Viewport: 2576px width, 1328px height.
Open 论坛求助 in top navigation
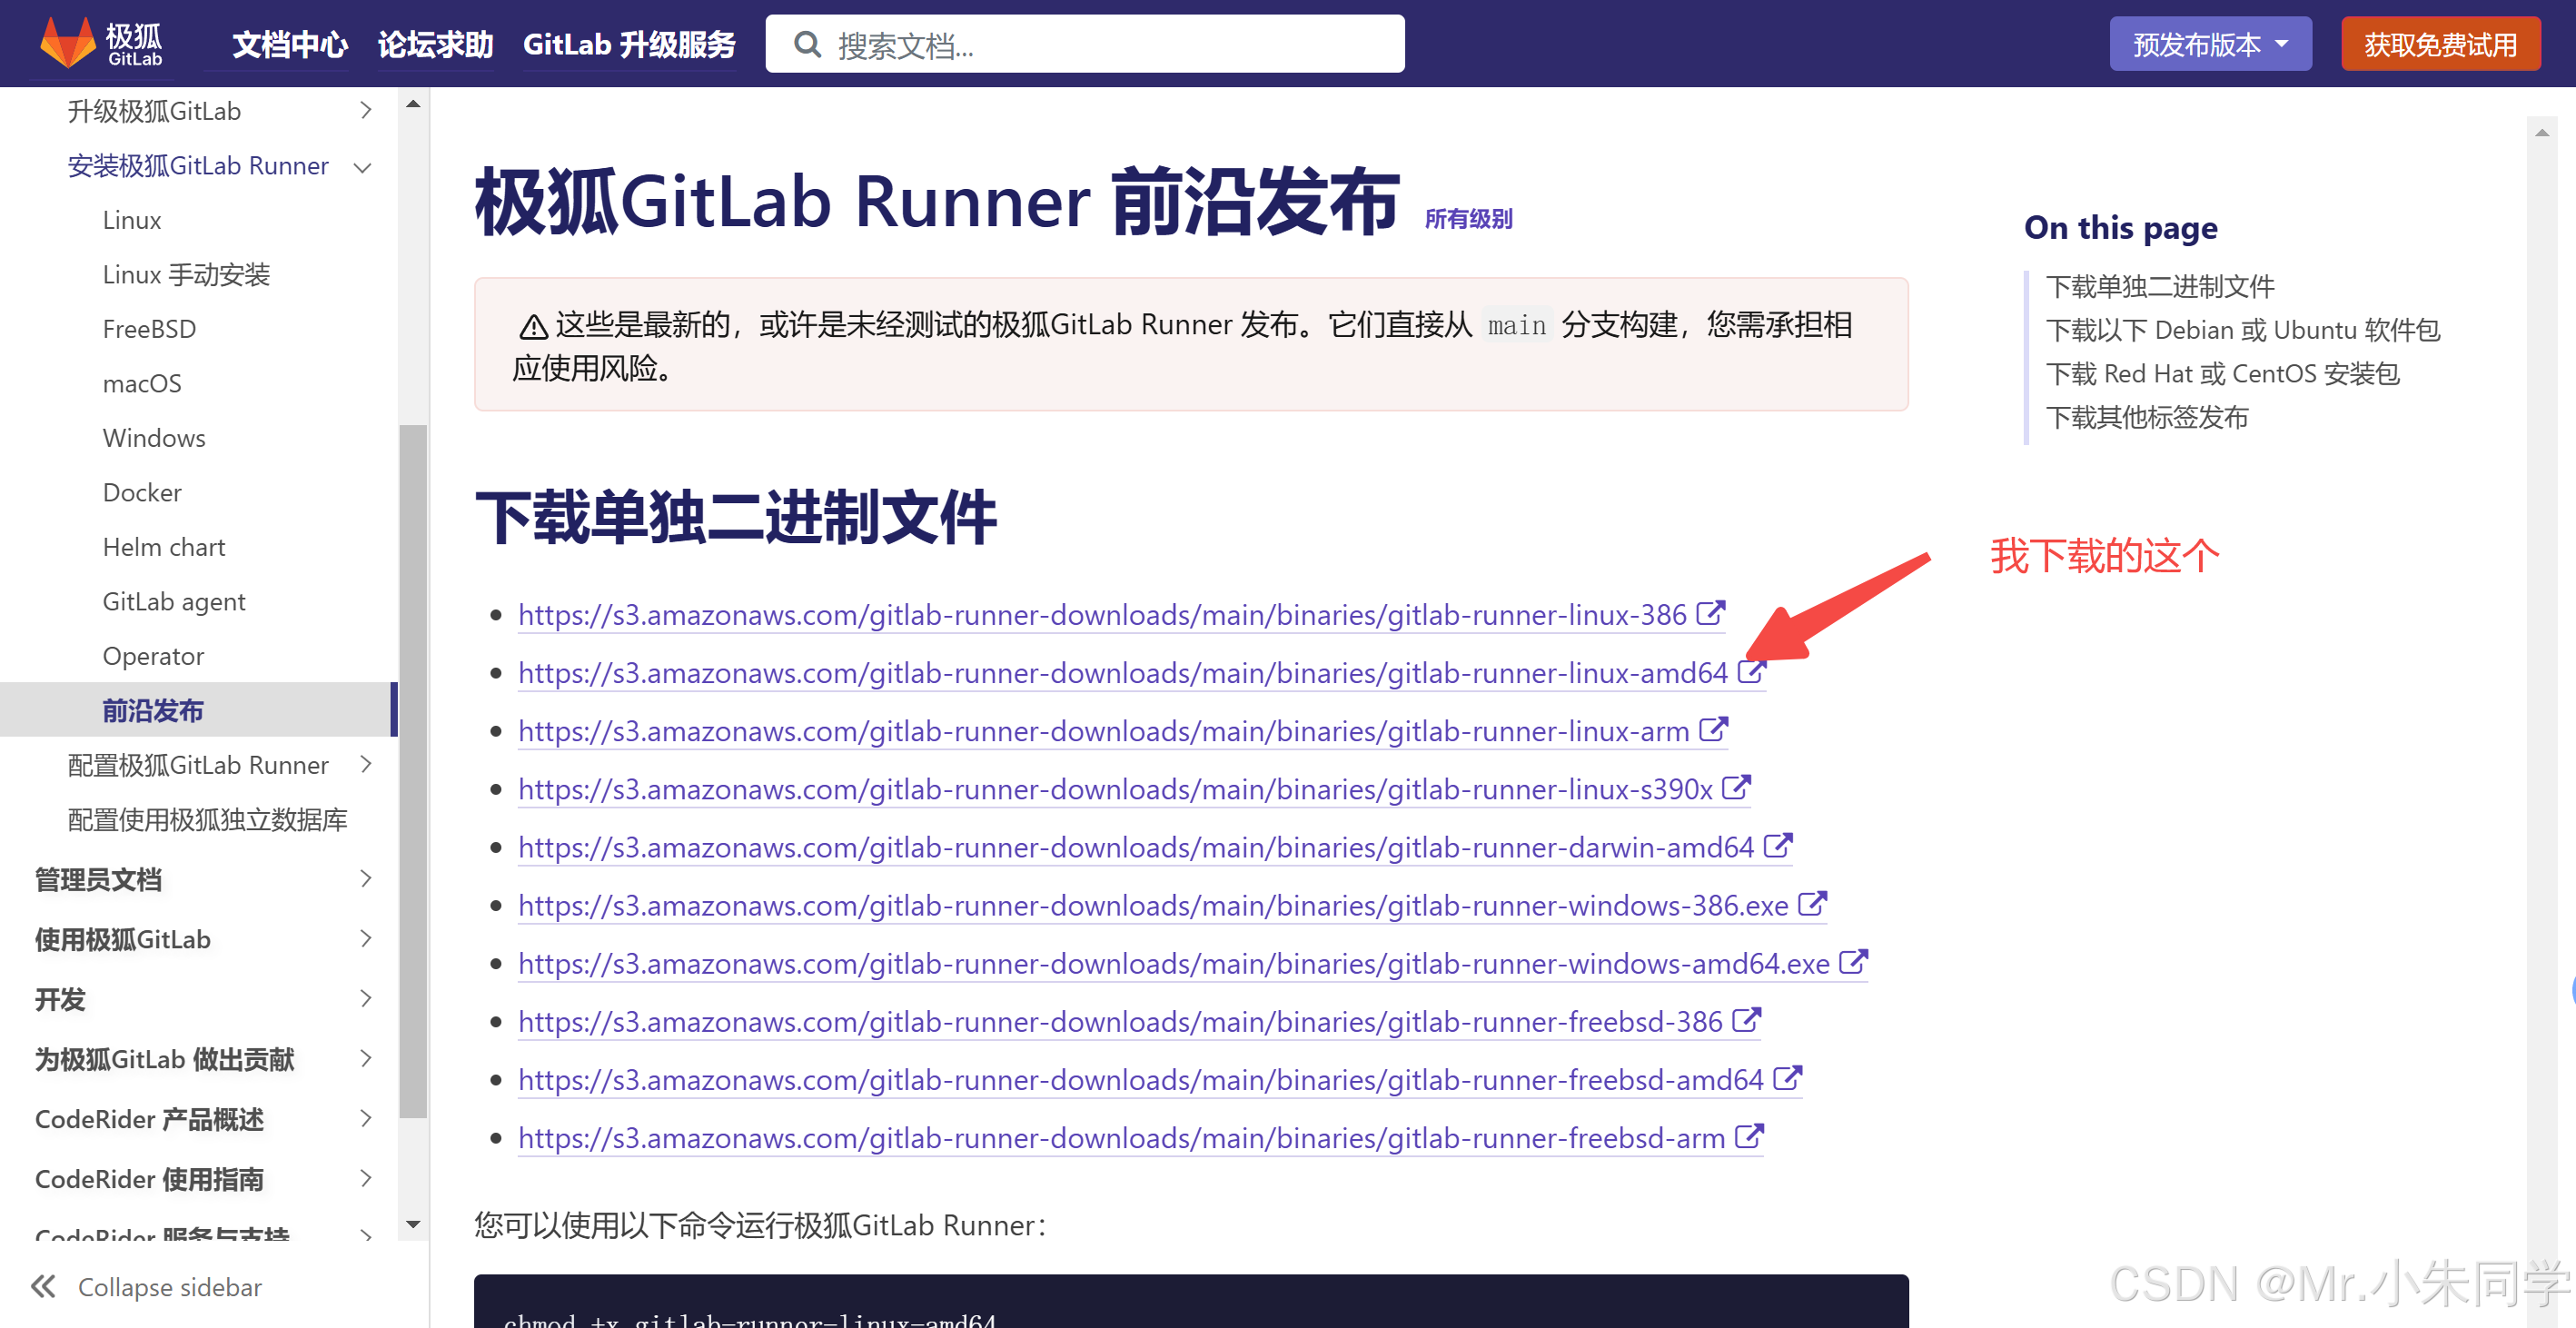[435, 45]
